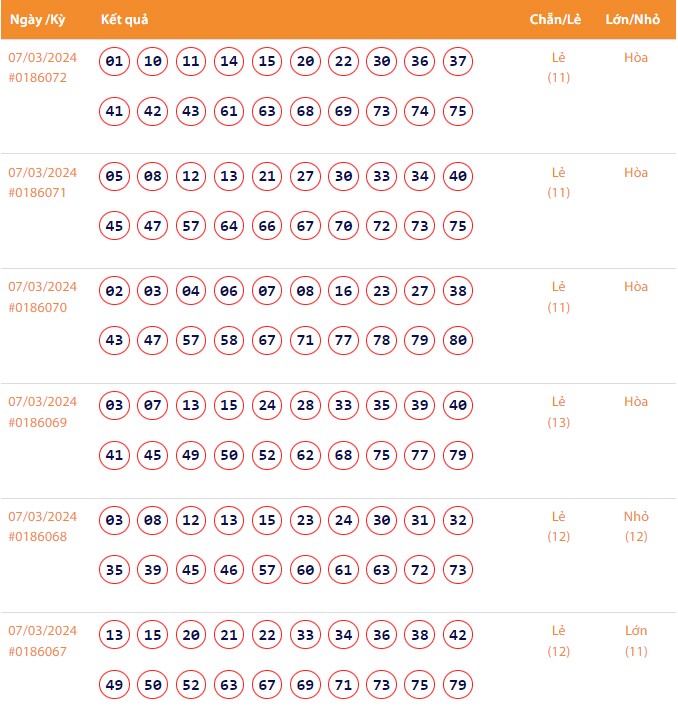Select the ball numbered 28
Screen dimensions: 678x715
[x=305, y=407]
